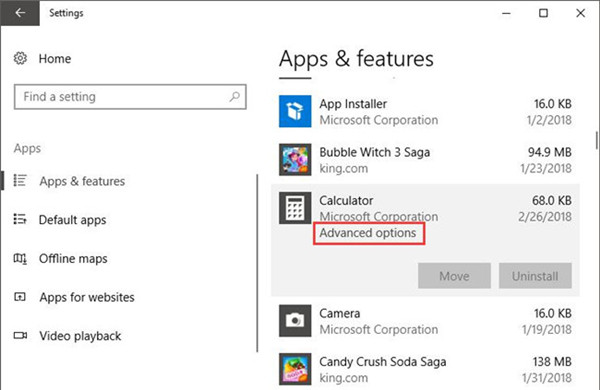The image size is (600, 390).
Task: Click the back arrow in title bar
Action: pyautogui.click(x=20, y=13)
